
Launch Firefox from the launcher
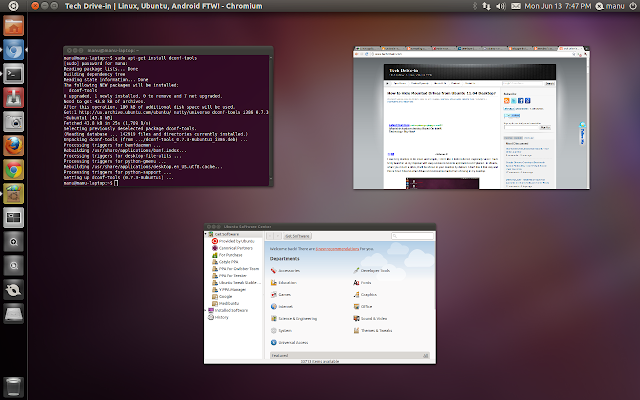13,146
